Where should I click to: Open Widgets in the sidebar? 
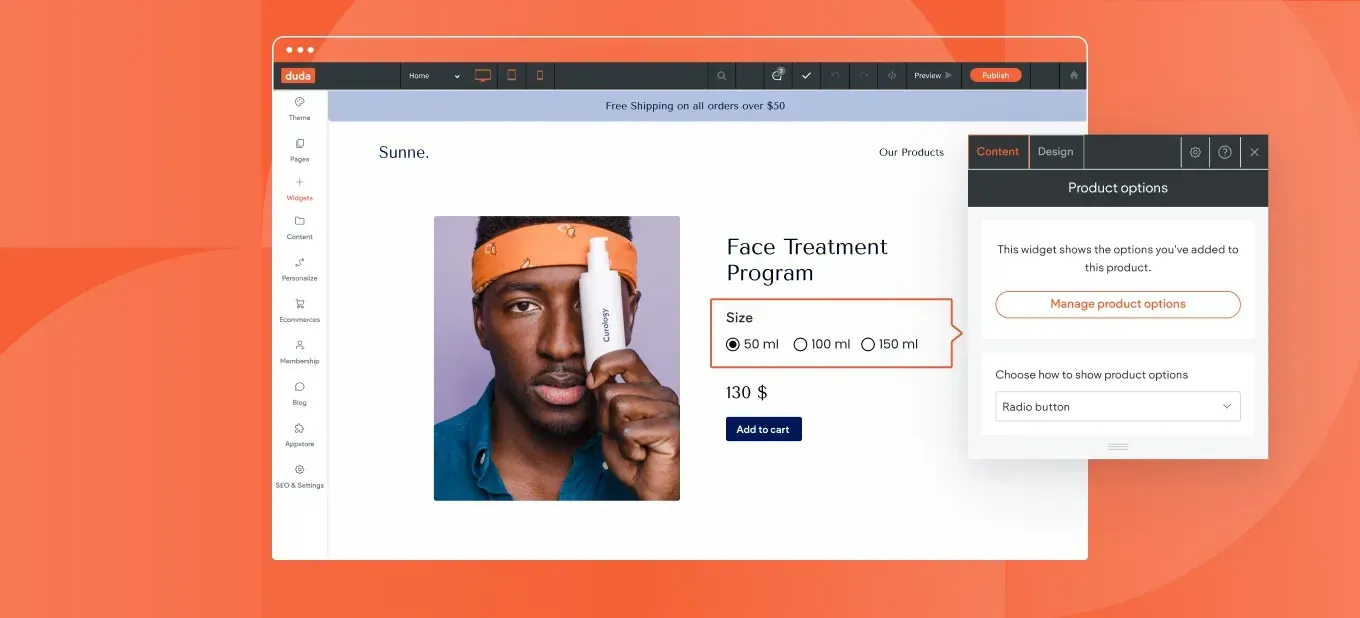coord(300,189)
